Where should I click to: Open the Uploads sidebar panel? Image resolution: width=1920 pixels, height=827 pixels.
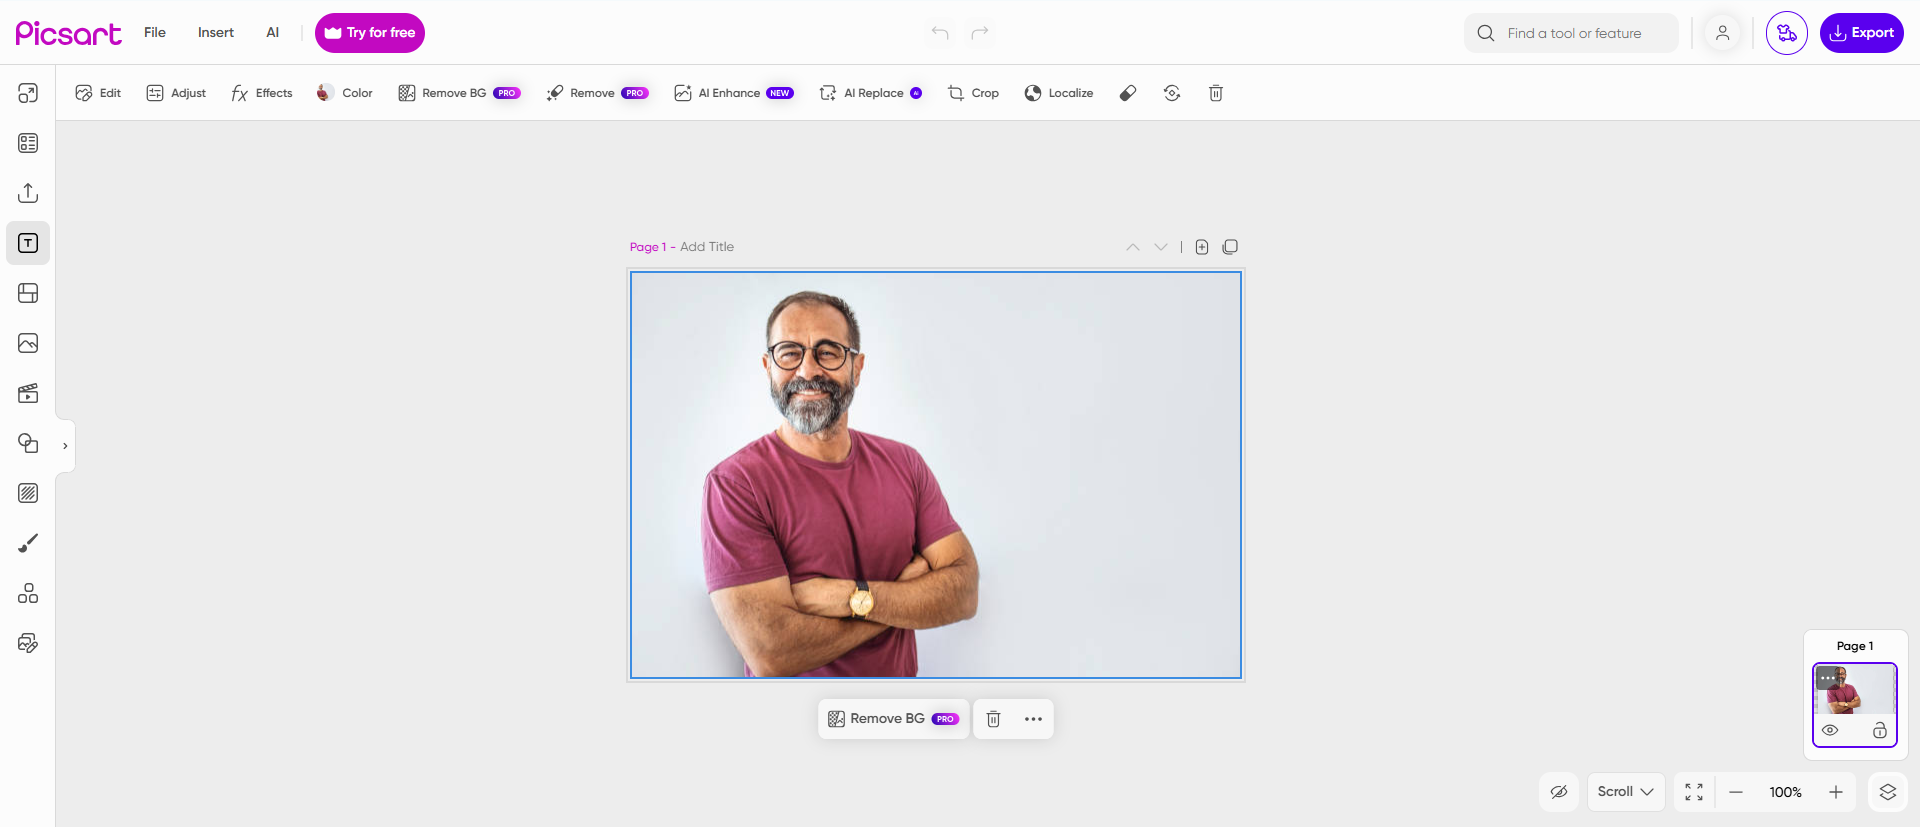click(28, 193)
